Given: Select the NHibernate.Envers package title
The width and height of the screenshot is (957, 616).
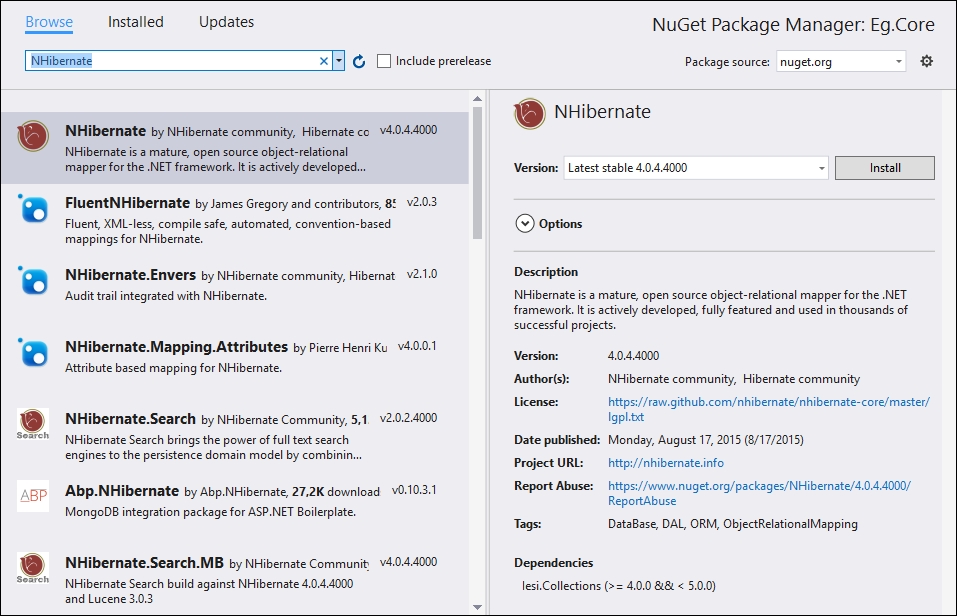Looking at the screenshot, I should coord(131,275).
